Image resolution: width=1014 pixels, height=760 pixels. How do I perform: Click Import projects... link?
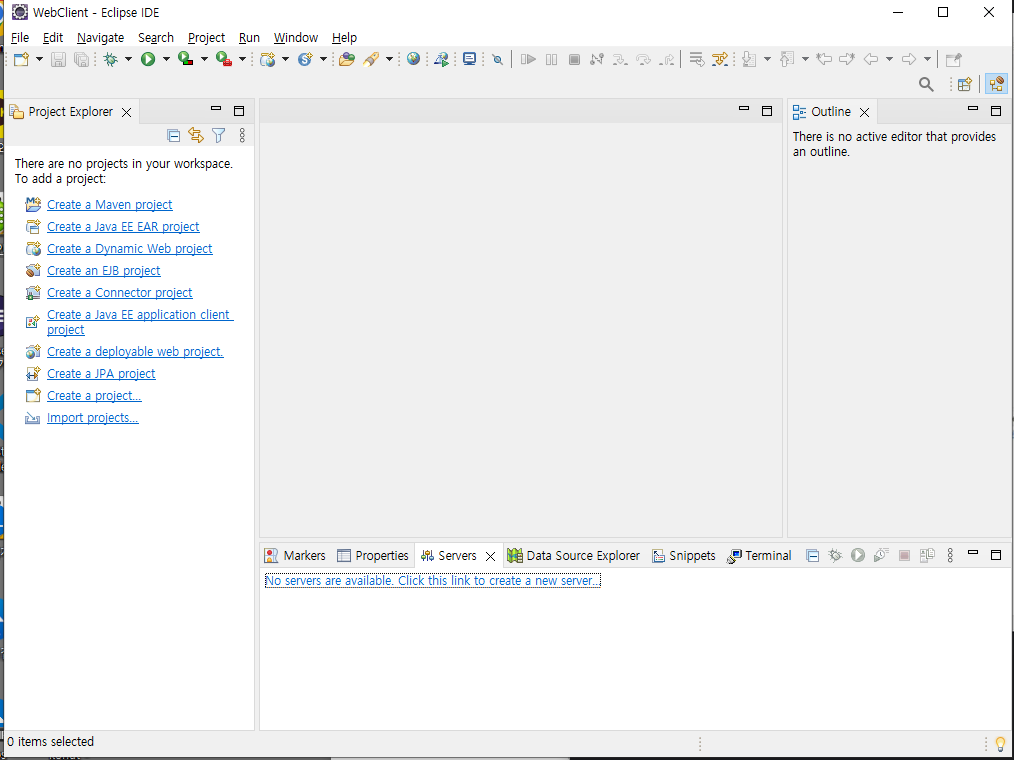(x=92, y=417)
